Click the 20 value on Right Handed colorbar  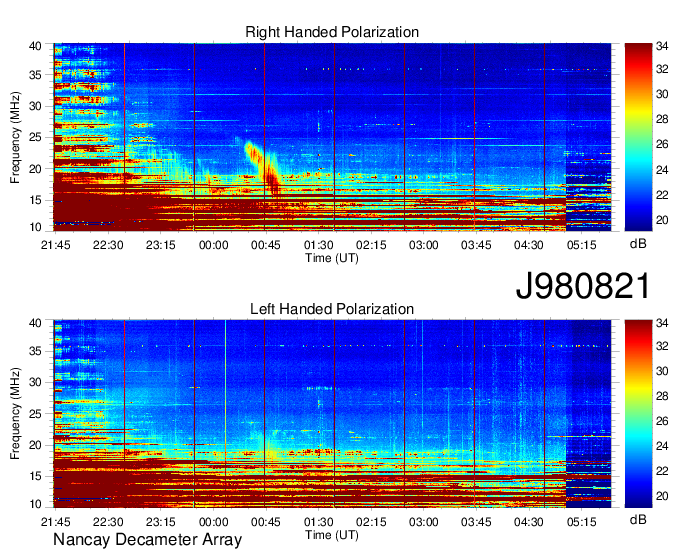pos(662,220)
